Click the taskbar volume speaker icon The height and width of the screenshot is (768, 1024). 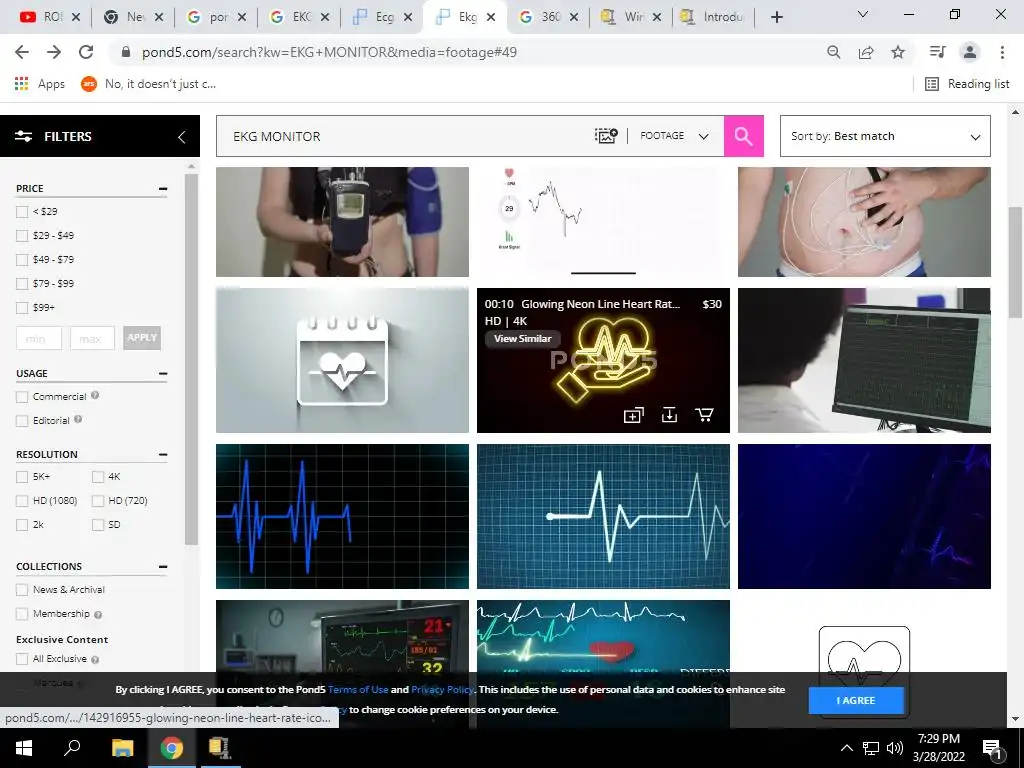(895, 748)
